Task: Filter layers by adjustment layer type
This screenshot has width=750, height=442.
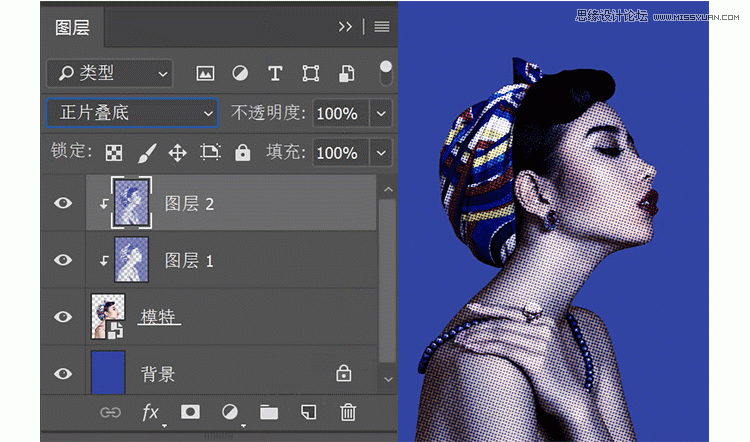Action: coord(240,74)
